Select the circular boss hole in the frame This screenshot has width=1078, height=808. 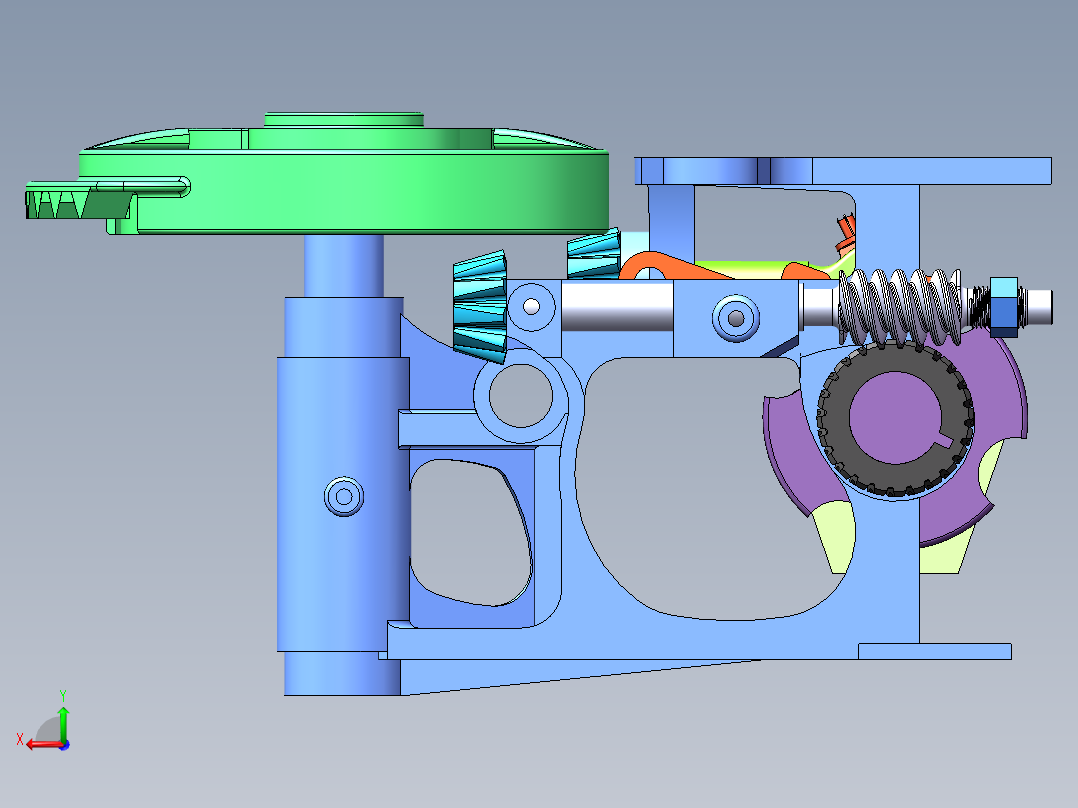(520, 396)
